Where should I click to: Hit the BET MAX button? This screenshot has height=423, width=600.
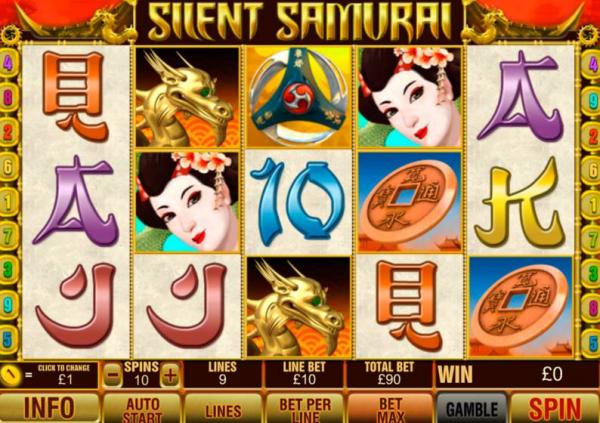pyautogui.click(x=390, y=409)
